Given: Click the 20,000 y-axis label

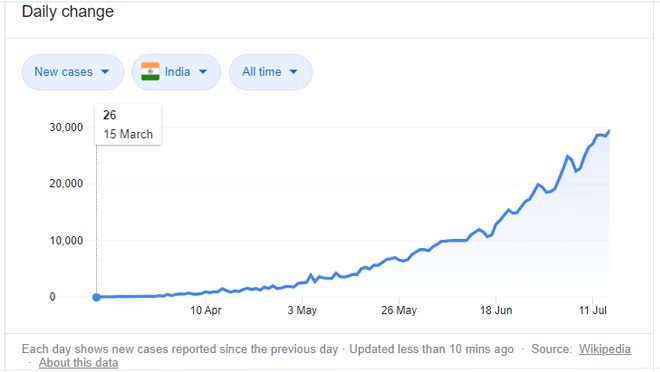Looking at the screenshot, I should coord(66,184).
